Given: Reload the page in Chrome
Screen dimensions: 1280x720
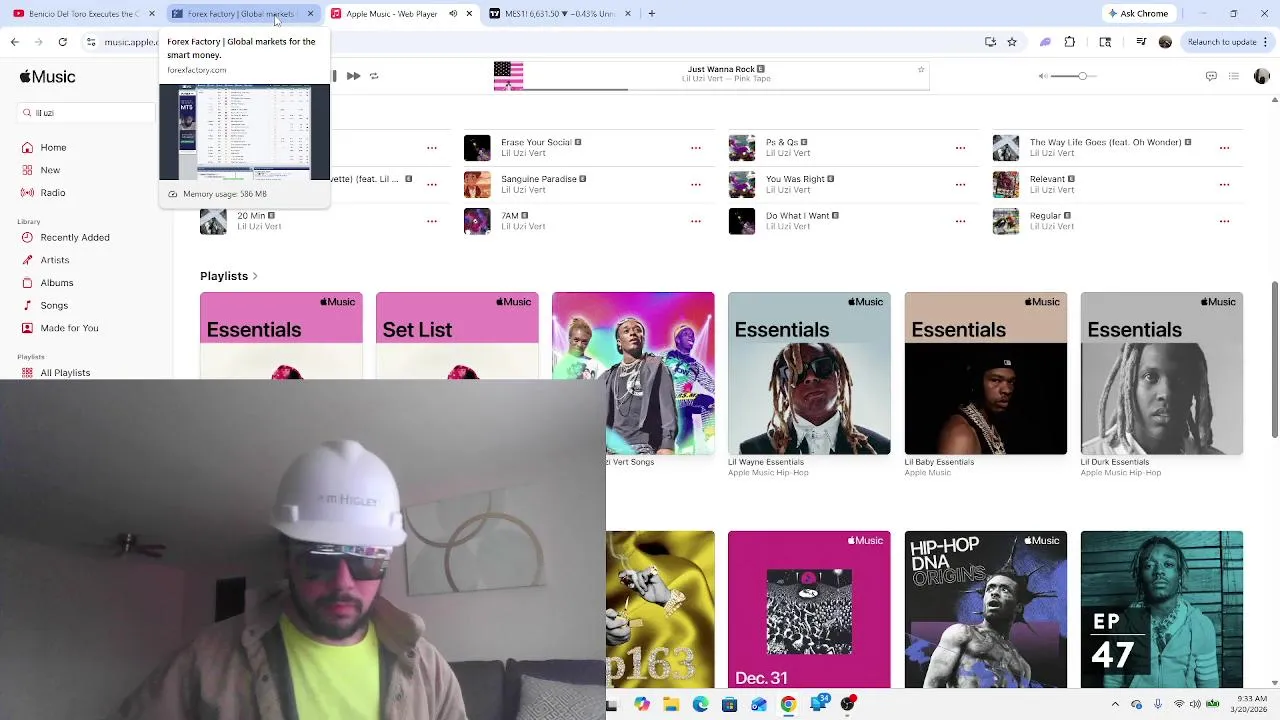Looking at the screenshot, I should pos(63,42).
